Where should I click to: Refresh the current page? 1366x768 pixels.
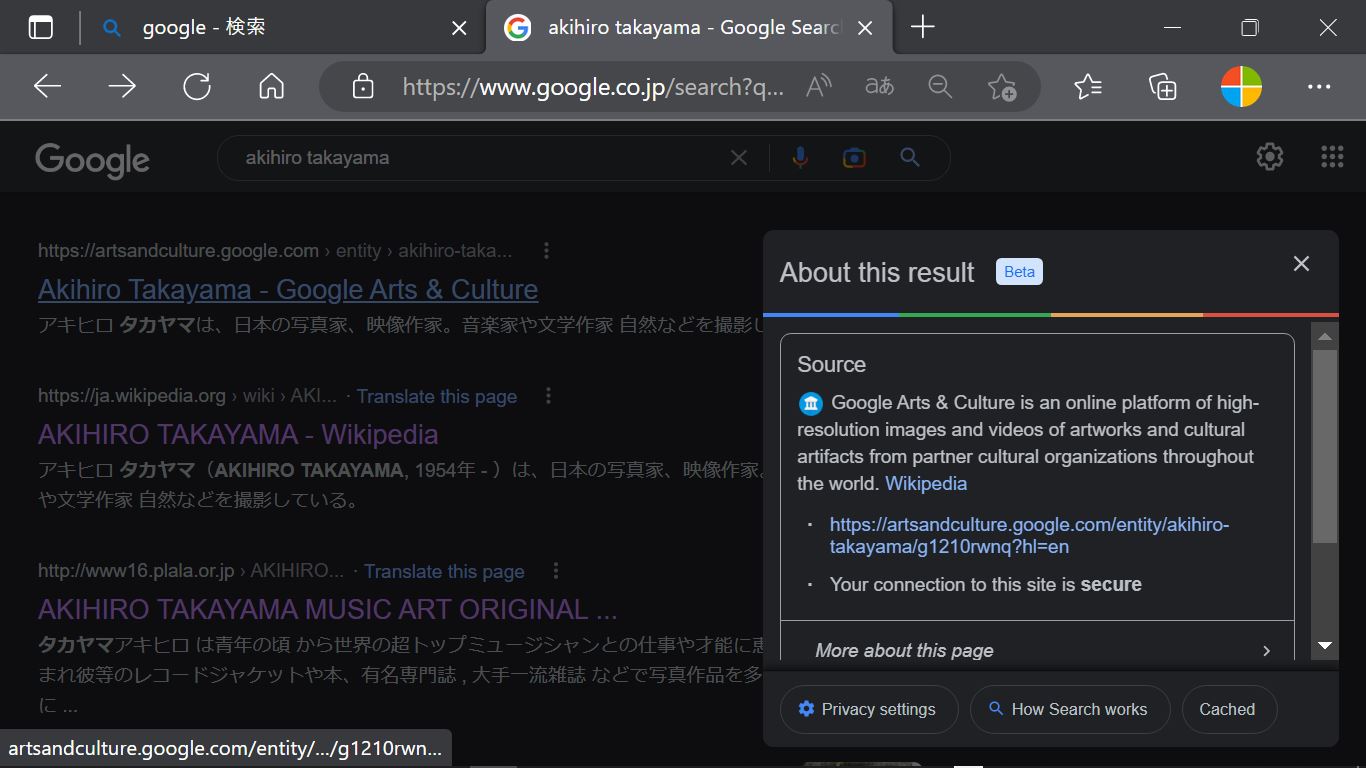point(197,87)
